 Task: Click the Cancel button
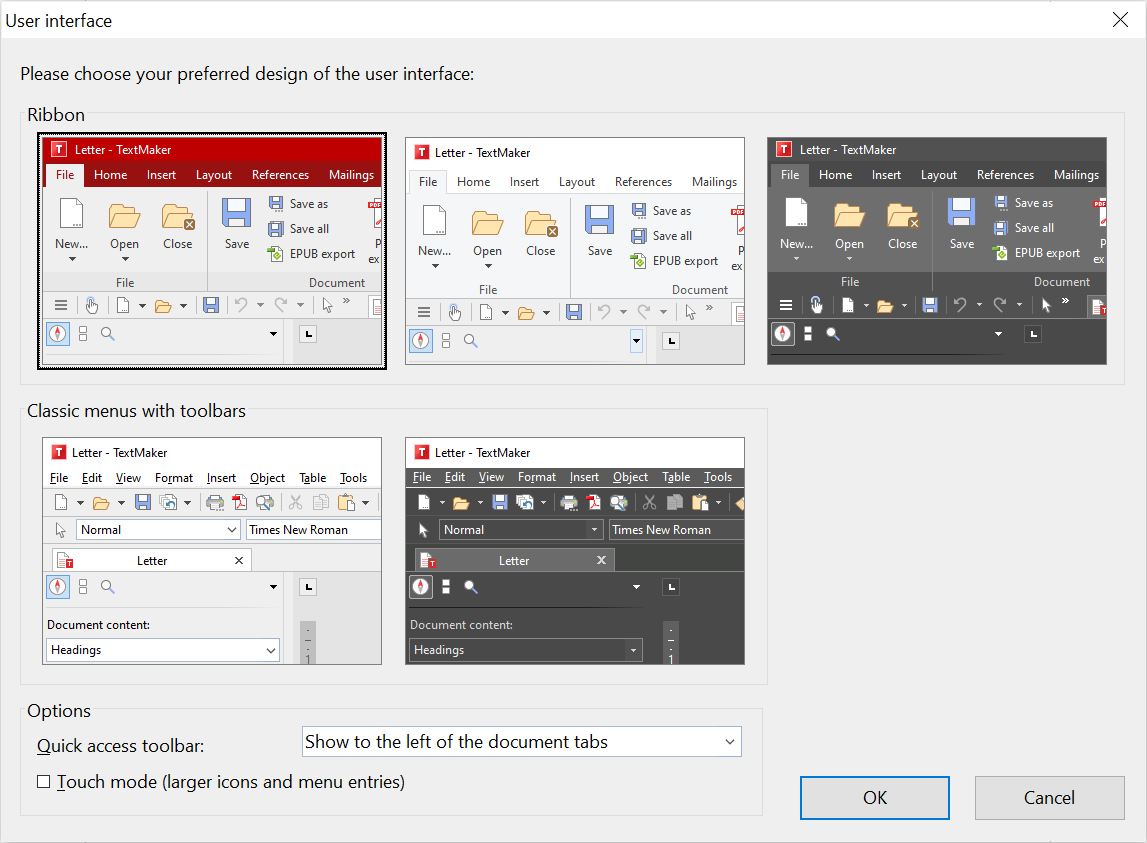(x=1049, y=798)
